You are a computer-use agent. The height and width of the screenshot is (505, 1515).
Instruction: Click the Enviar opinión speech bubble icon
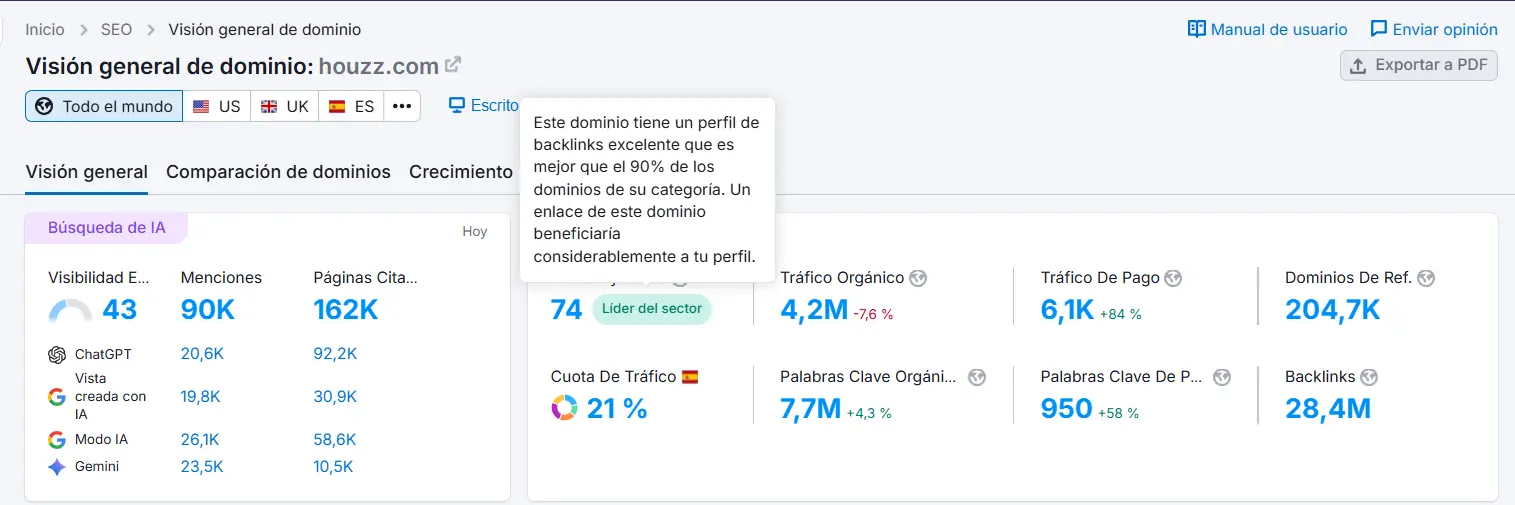tap(1379, 29)
